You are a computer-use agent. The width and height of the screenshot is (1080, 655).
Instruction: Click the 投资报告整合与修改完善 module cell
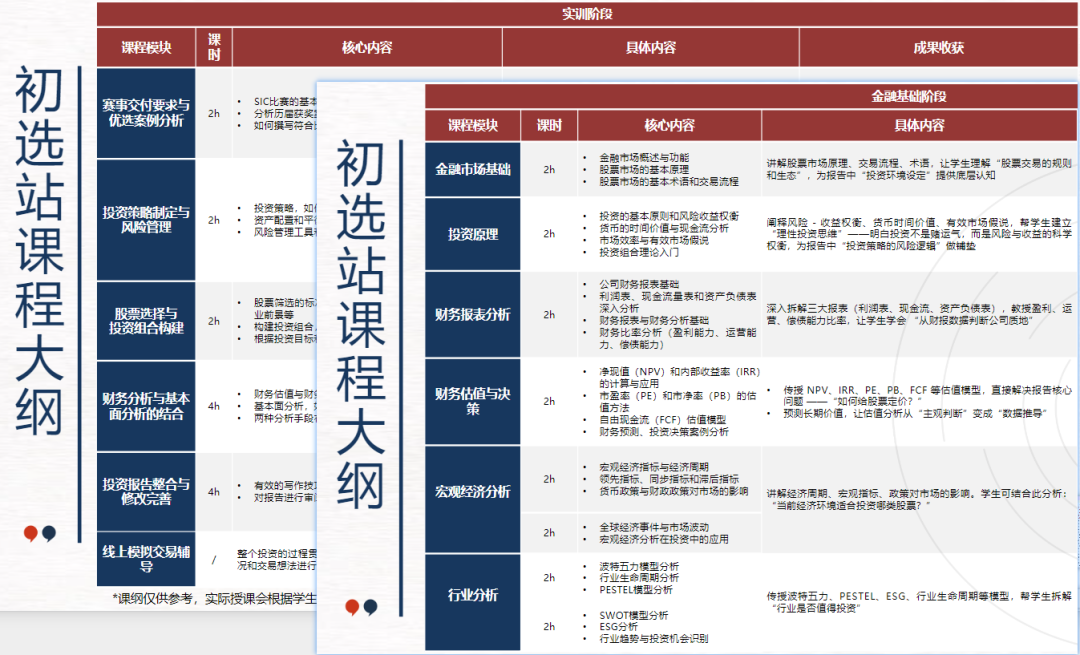click(x=145, y=491)
